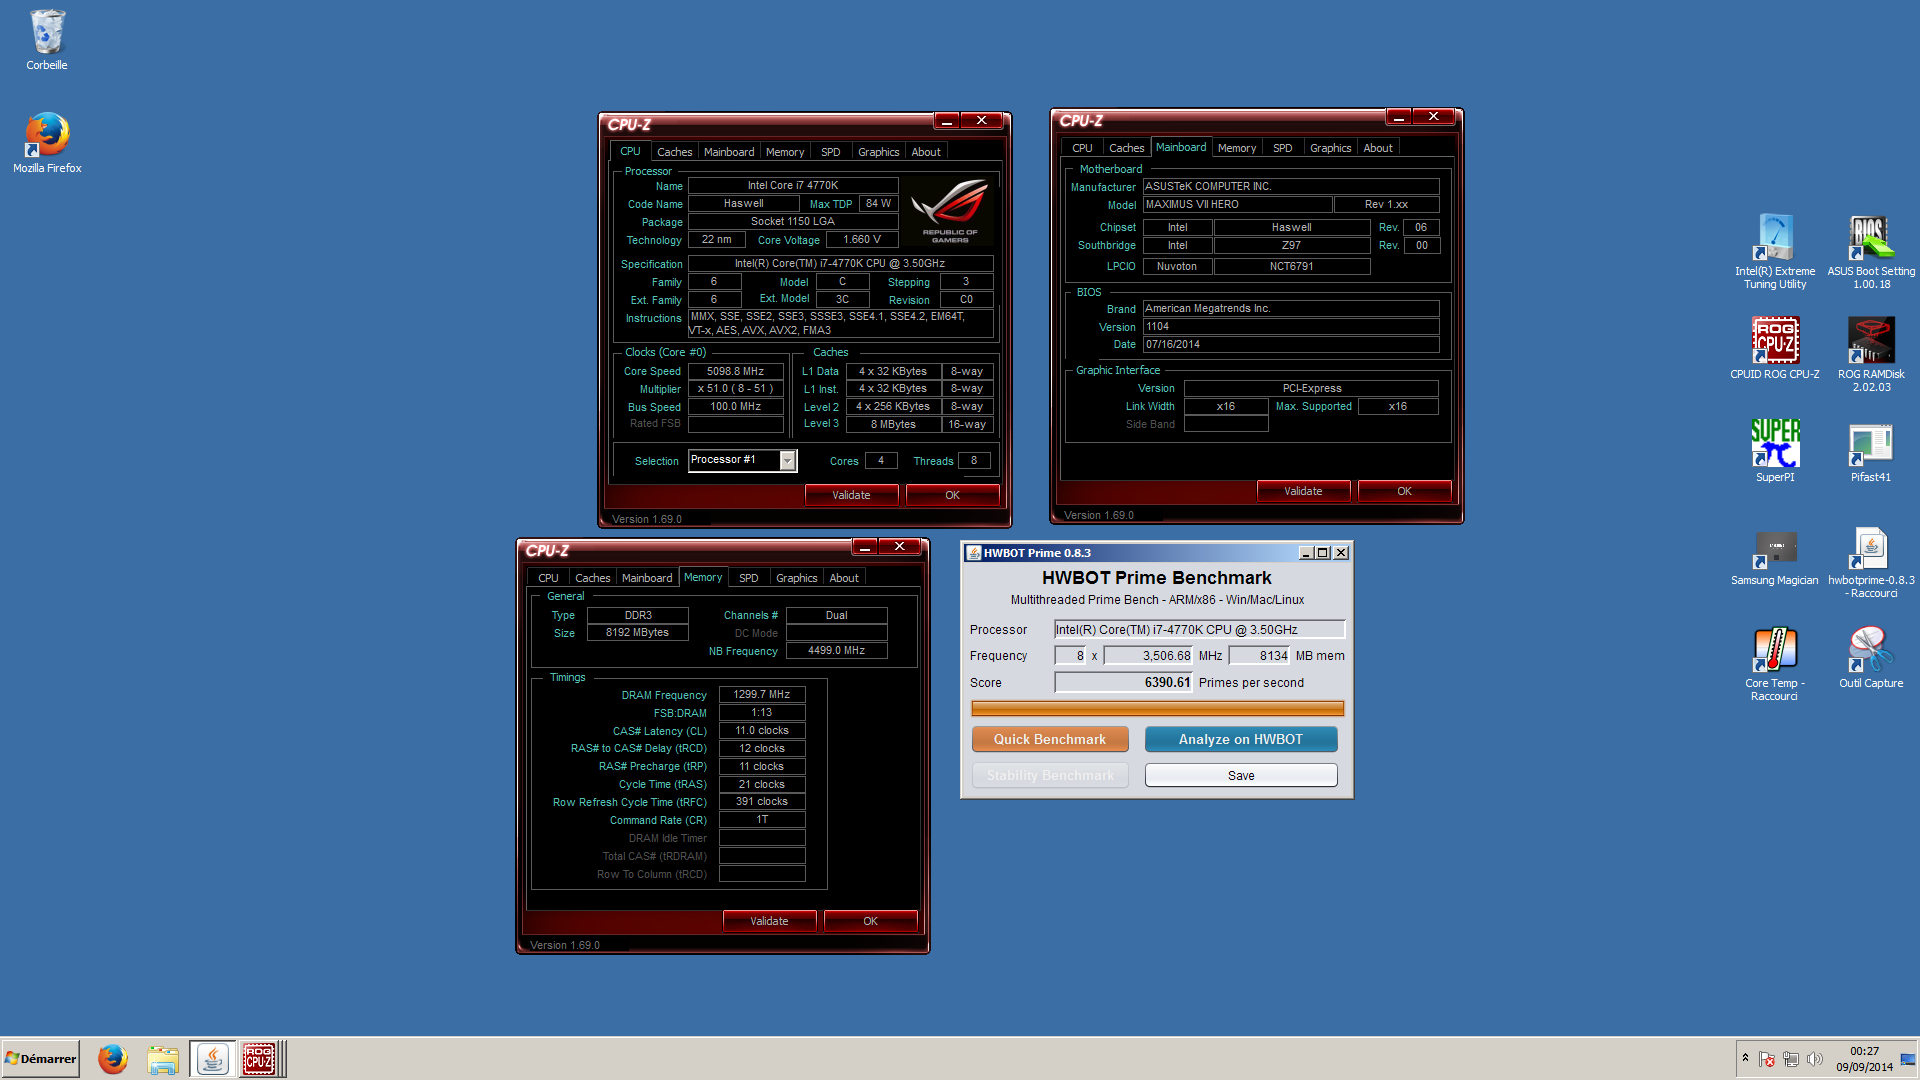Open Samsung Magician desktop shortcut
This screenshot has height=1080, width=1920.
click(1775, 558)
